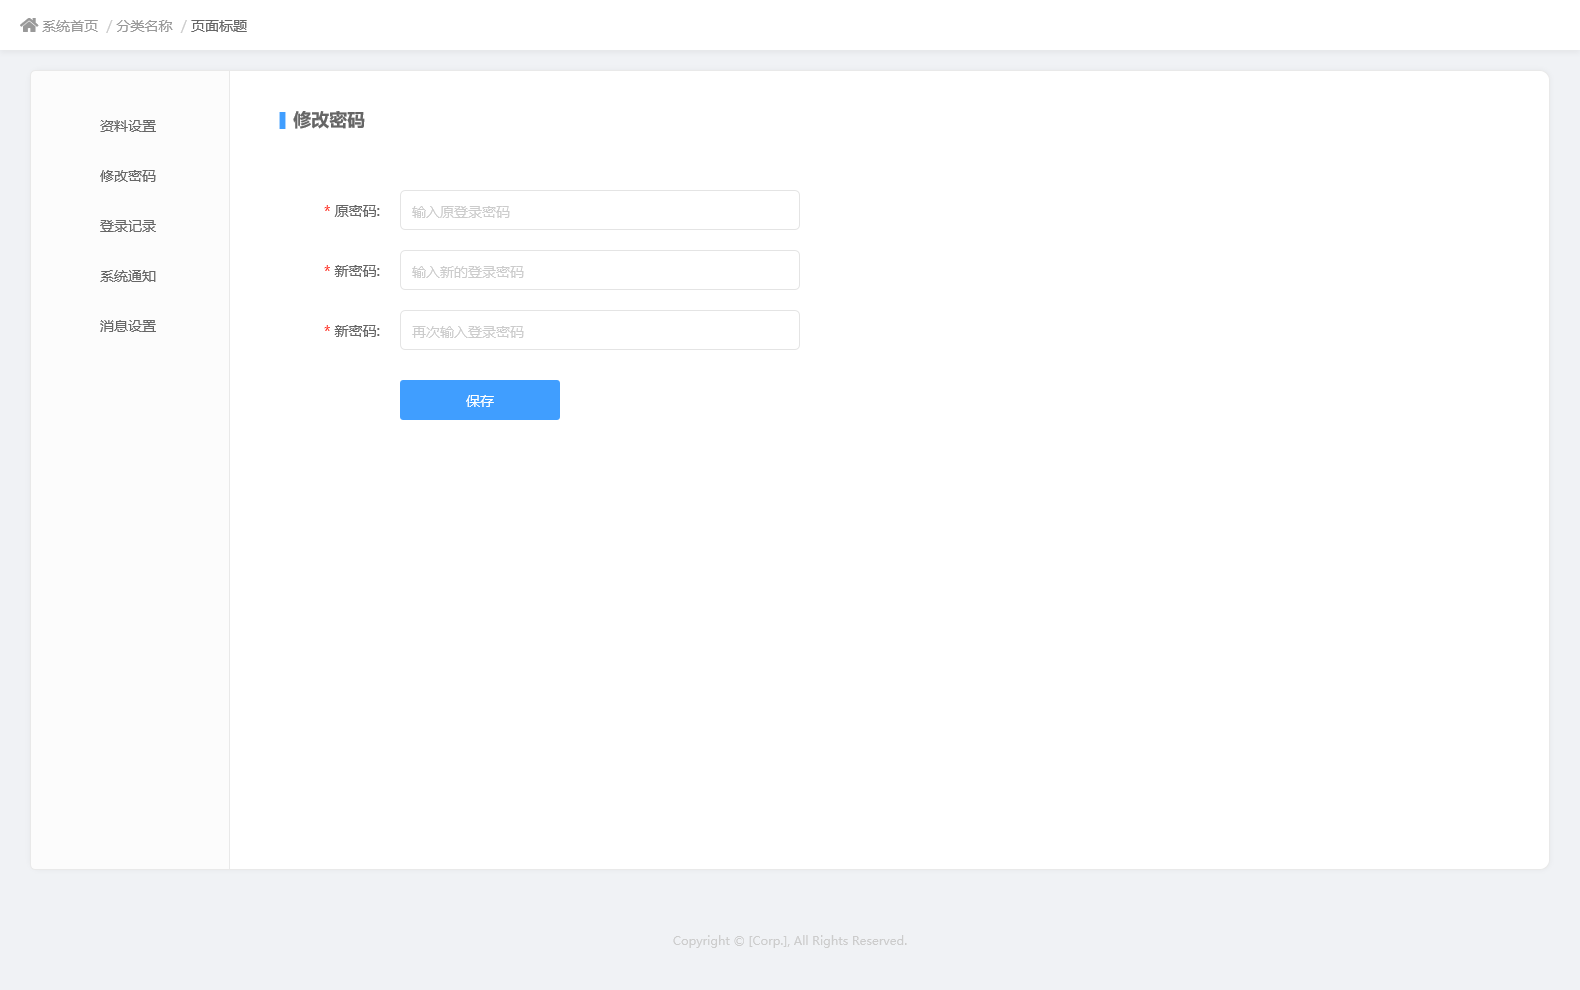
Task: Focus the 原密码 input field
Action: 600,210
